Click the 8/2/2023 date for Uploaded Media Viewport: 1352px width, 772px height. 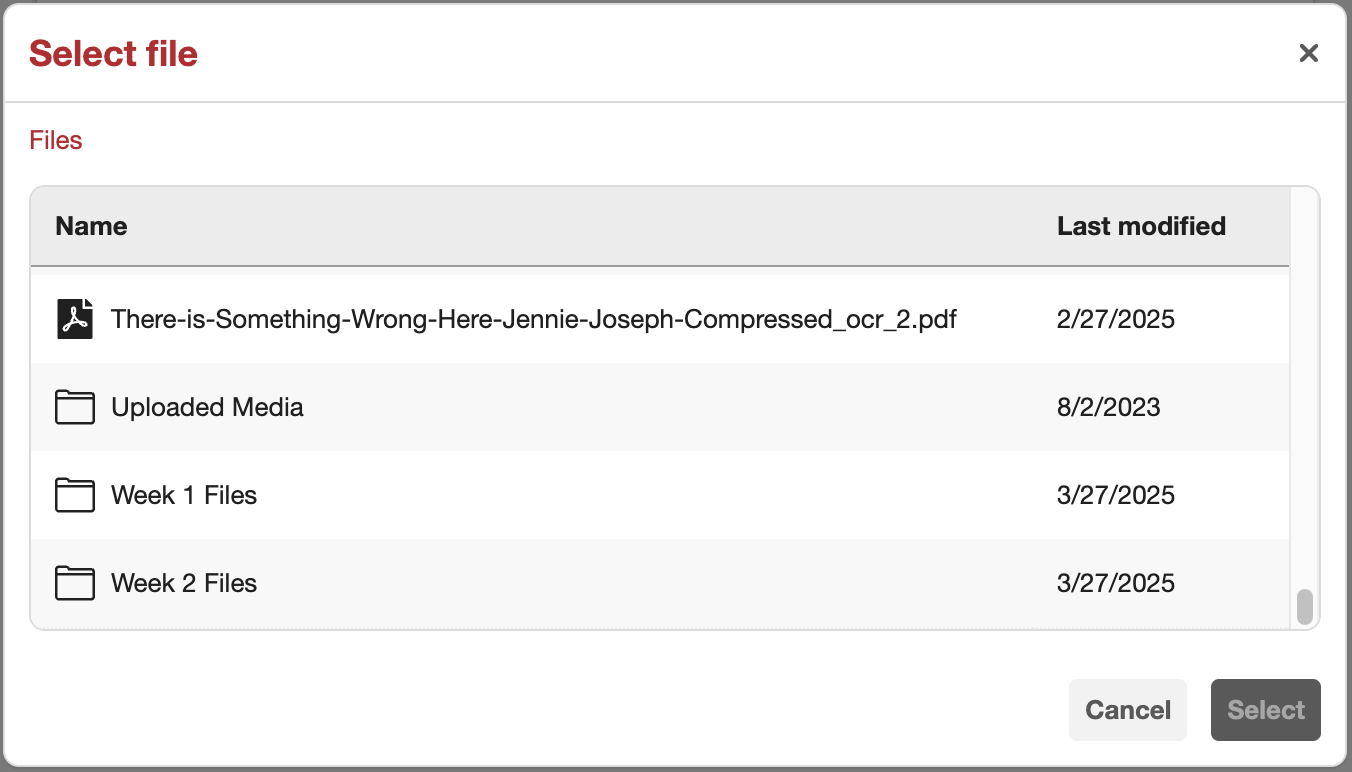1108,407
